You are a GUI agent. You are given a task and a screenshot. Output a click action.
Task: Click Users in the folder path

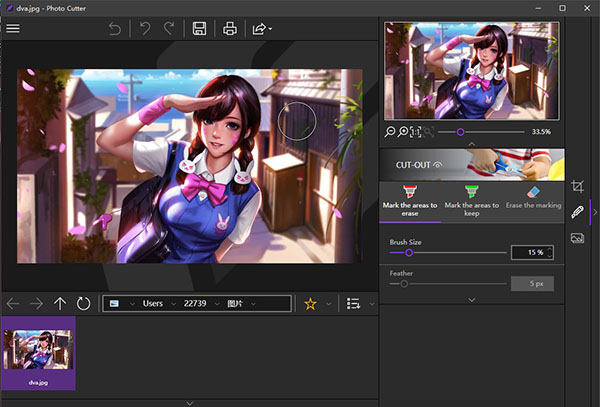point(152,304)
